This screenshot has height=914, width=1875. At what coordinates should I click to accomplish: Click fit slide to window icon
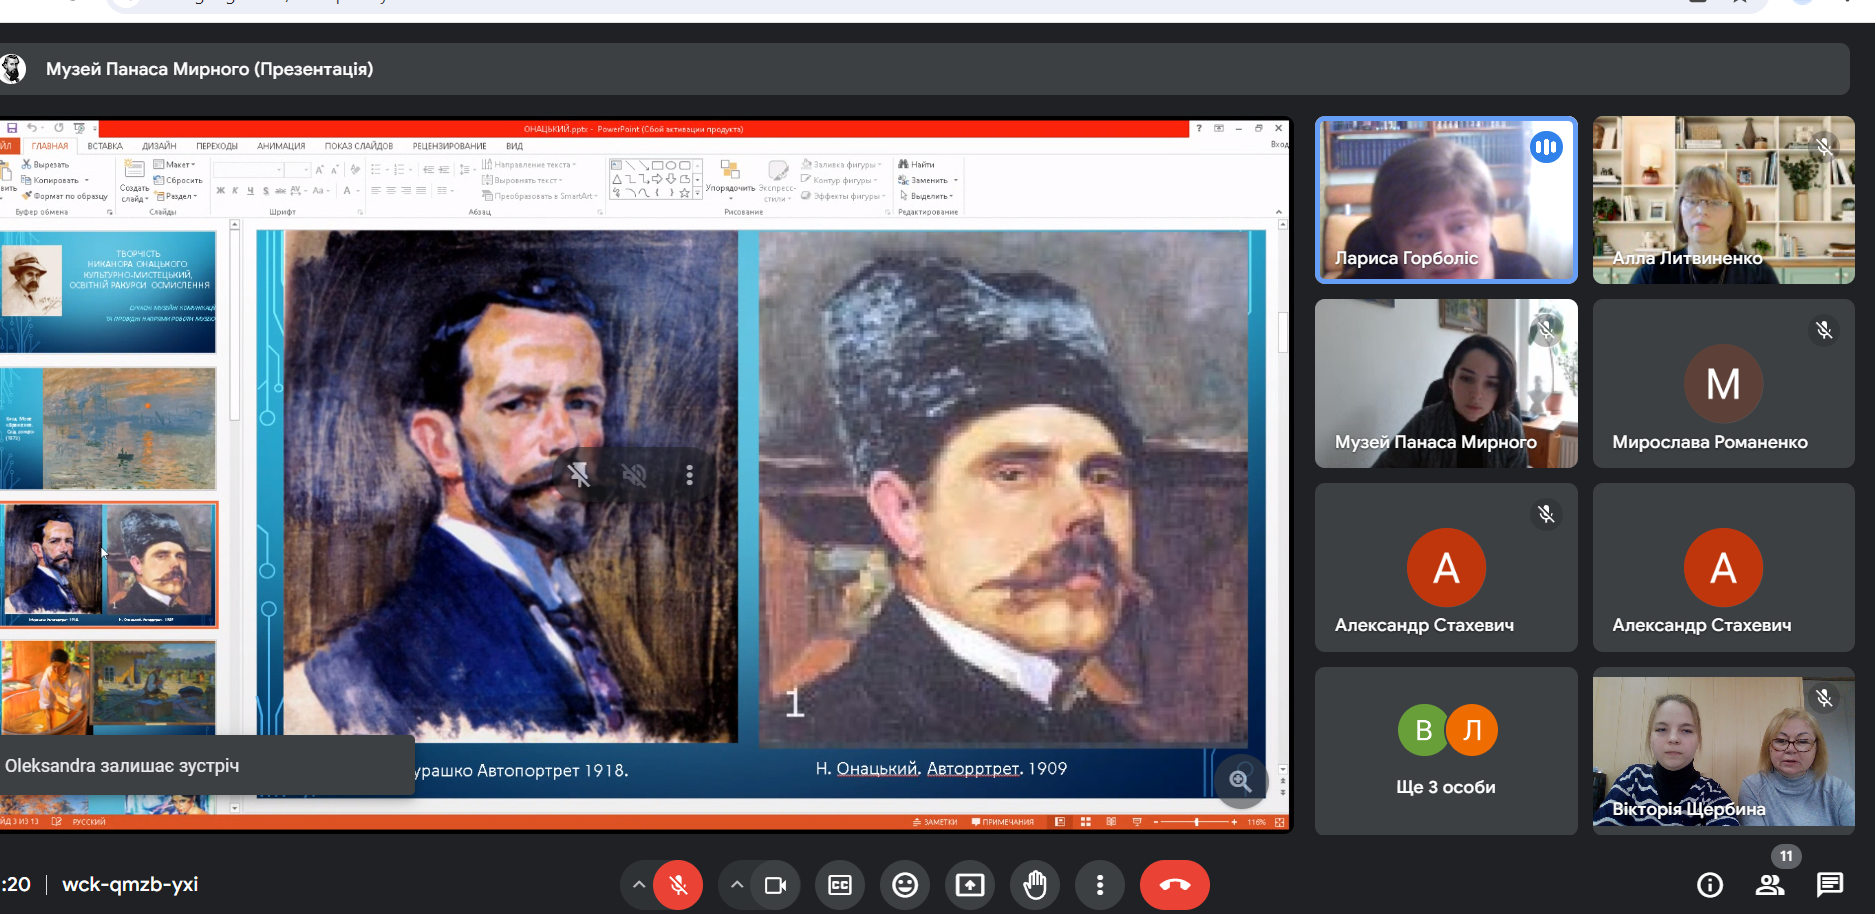(x=1280, y=822)
